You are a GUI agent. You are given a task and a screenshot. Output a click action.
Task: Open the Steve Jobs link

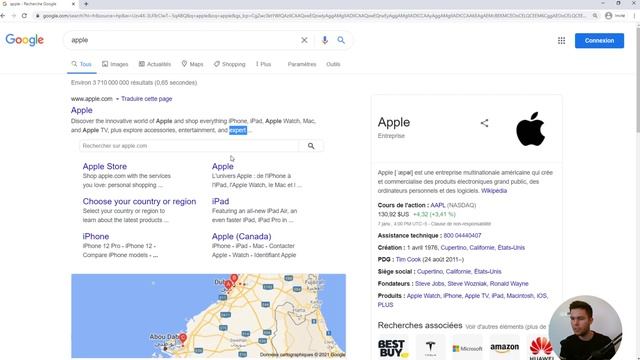429,283
